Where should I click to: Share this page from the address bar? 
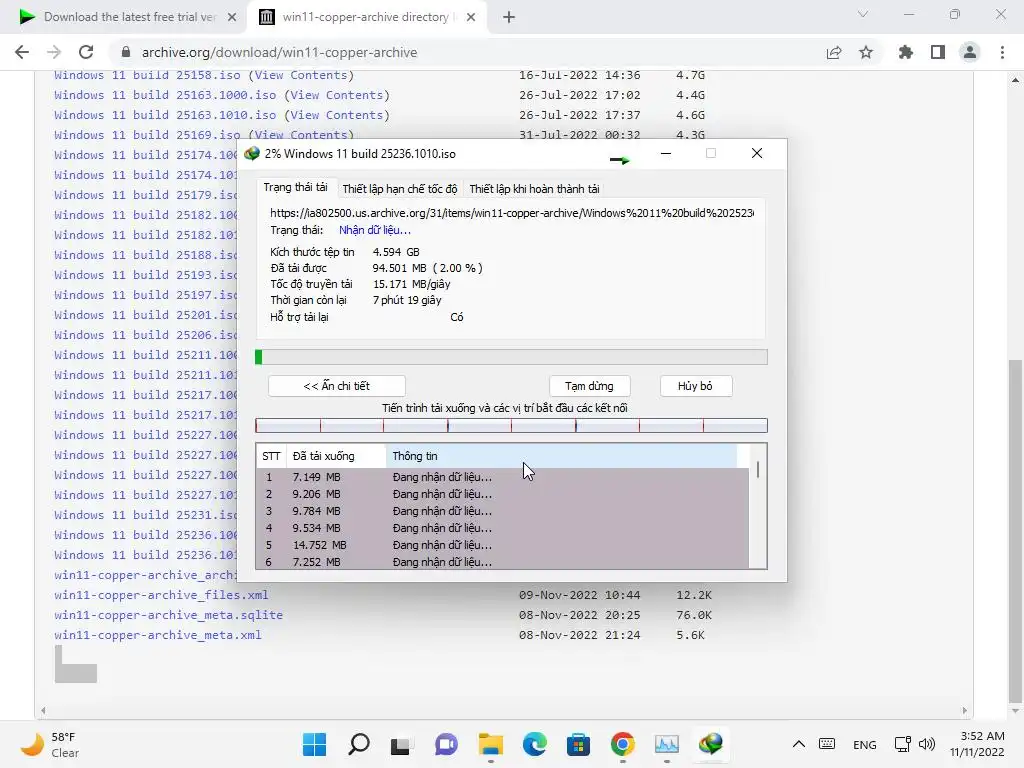833,52
